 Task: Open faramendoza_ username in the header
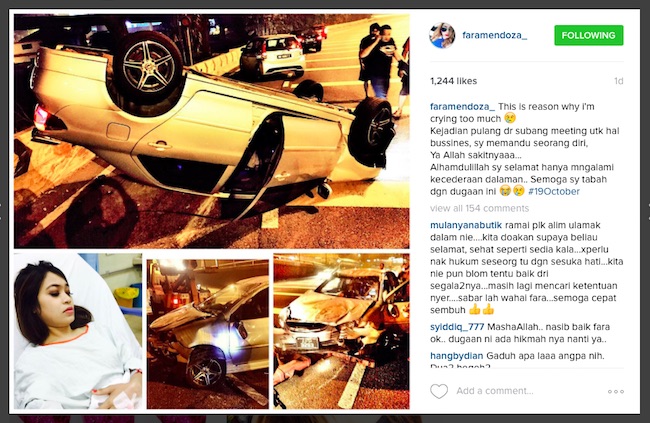(x=495, y=35)
